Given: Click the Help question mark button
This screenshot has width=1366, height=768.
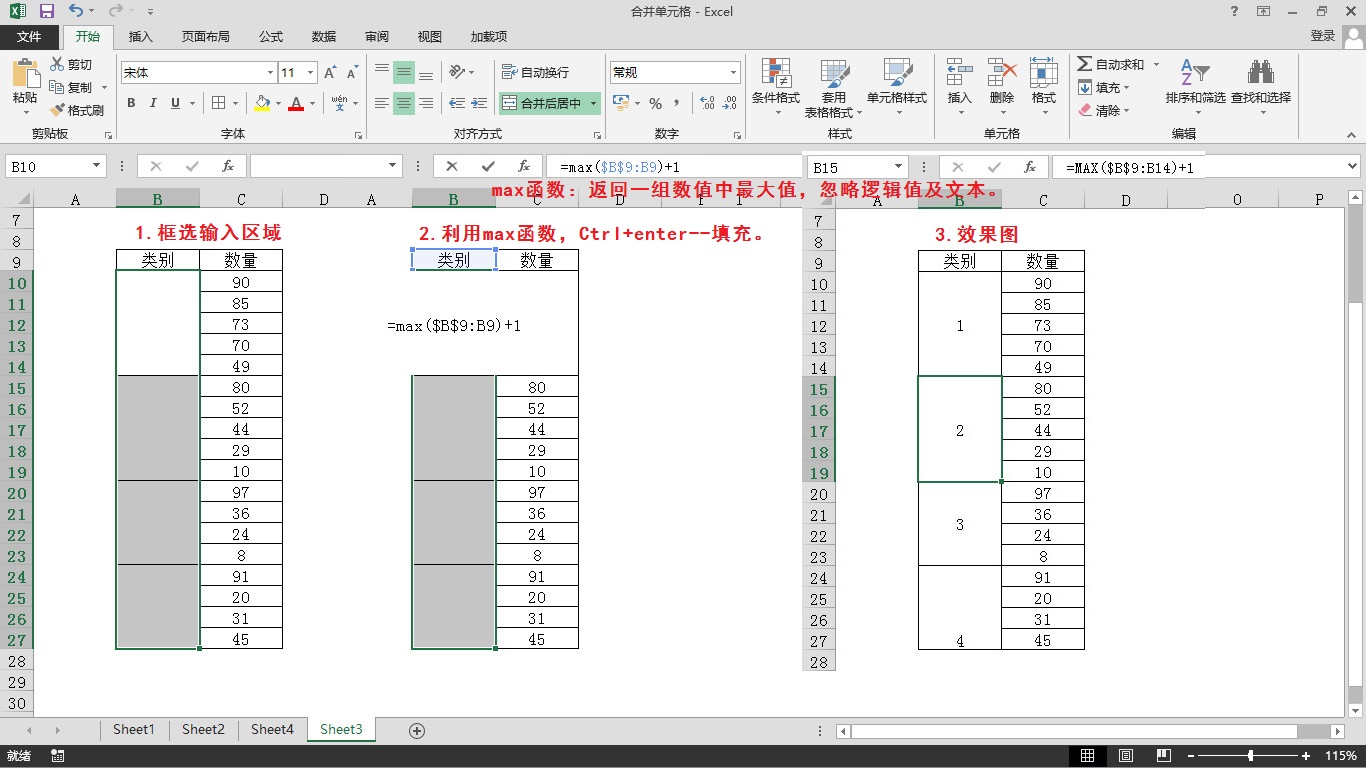Looking at the screenshot, I should coord(1235,12).
